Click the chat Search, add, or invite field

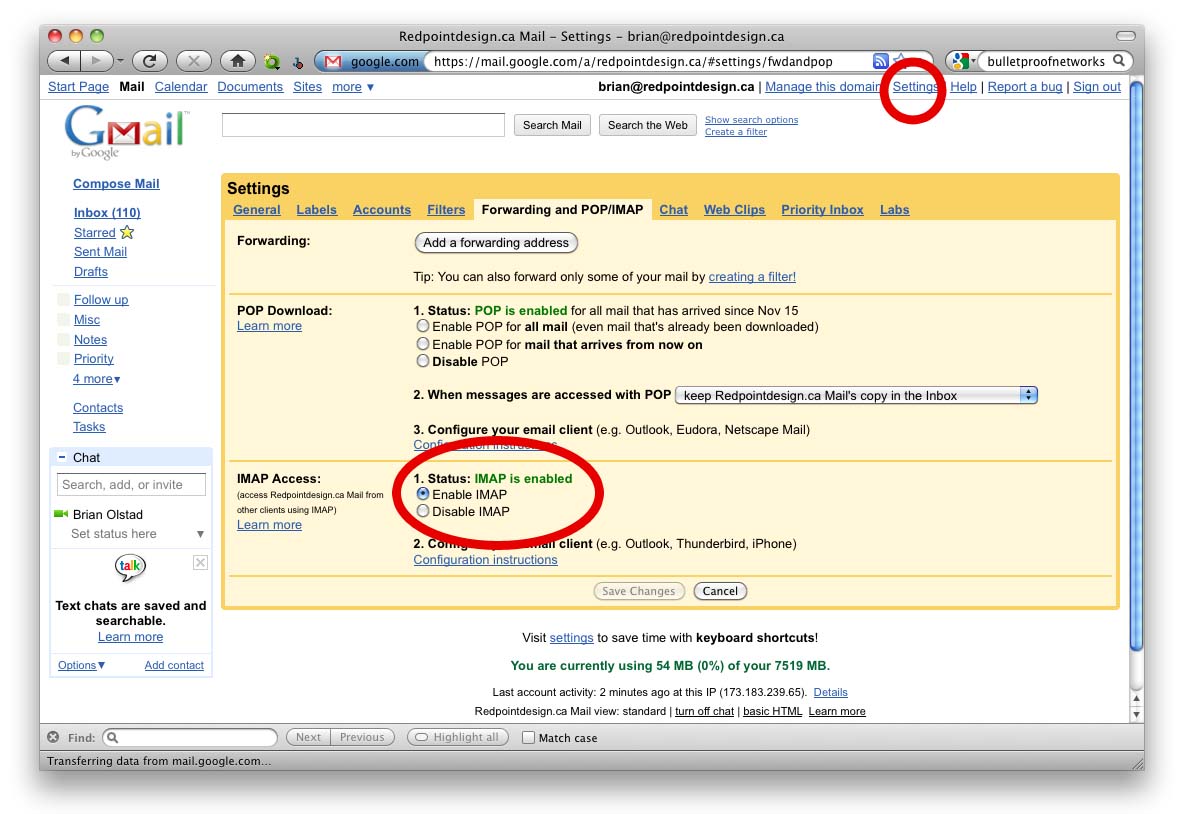click(131, 485)
